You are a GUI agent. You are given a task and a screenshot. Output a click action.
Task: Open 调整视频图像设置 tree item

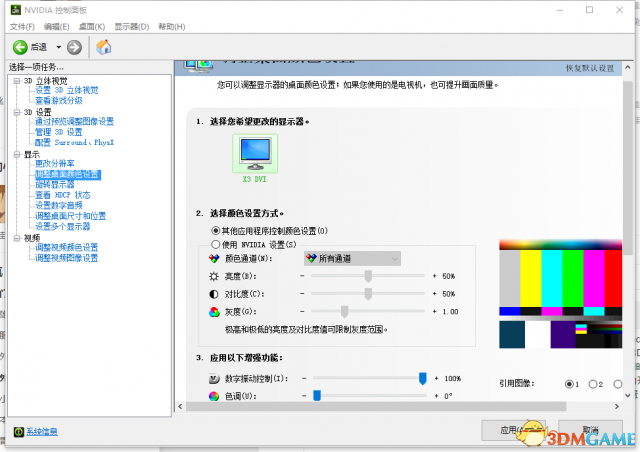(67, 258)
